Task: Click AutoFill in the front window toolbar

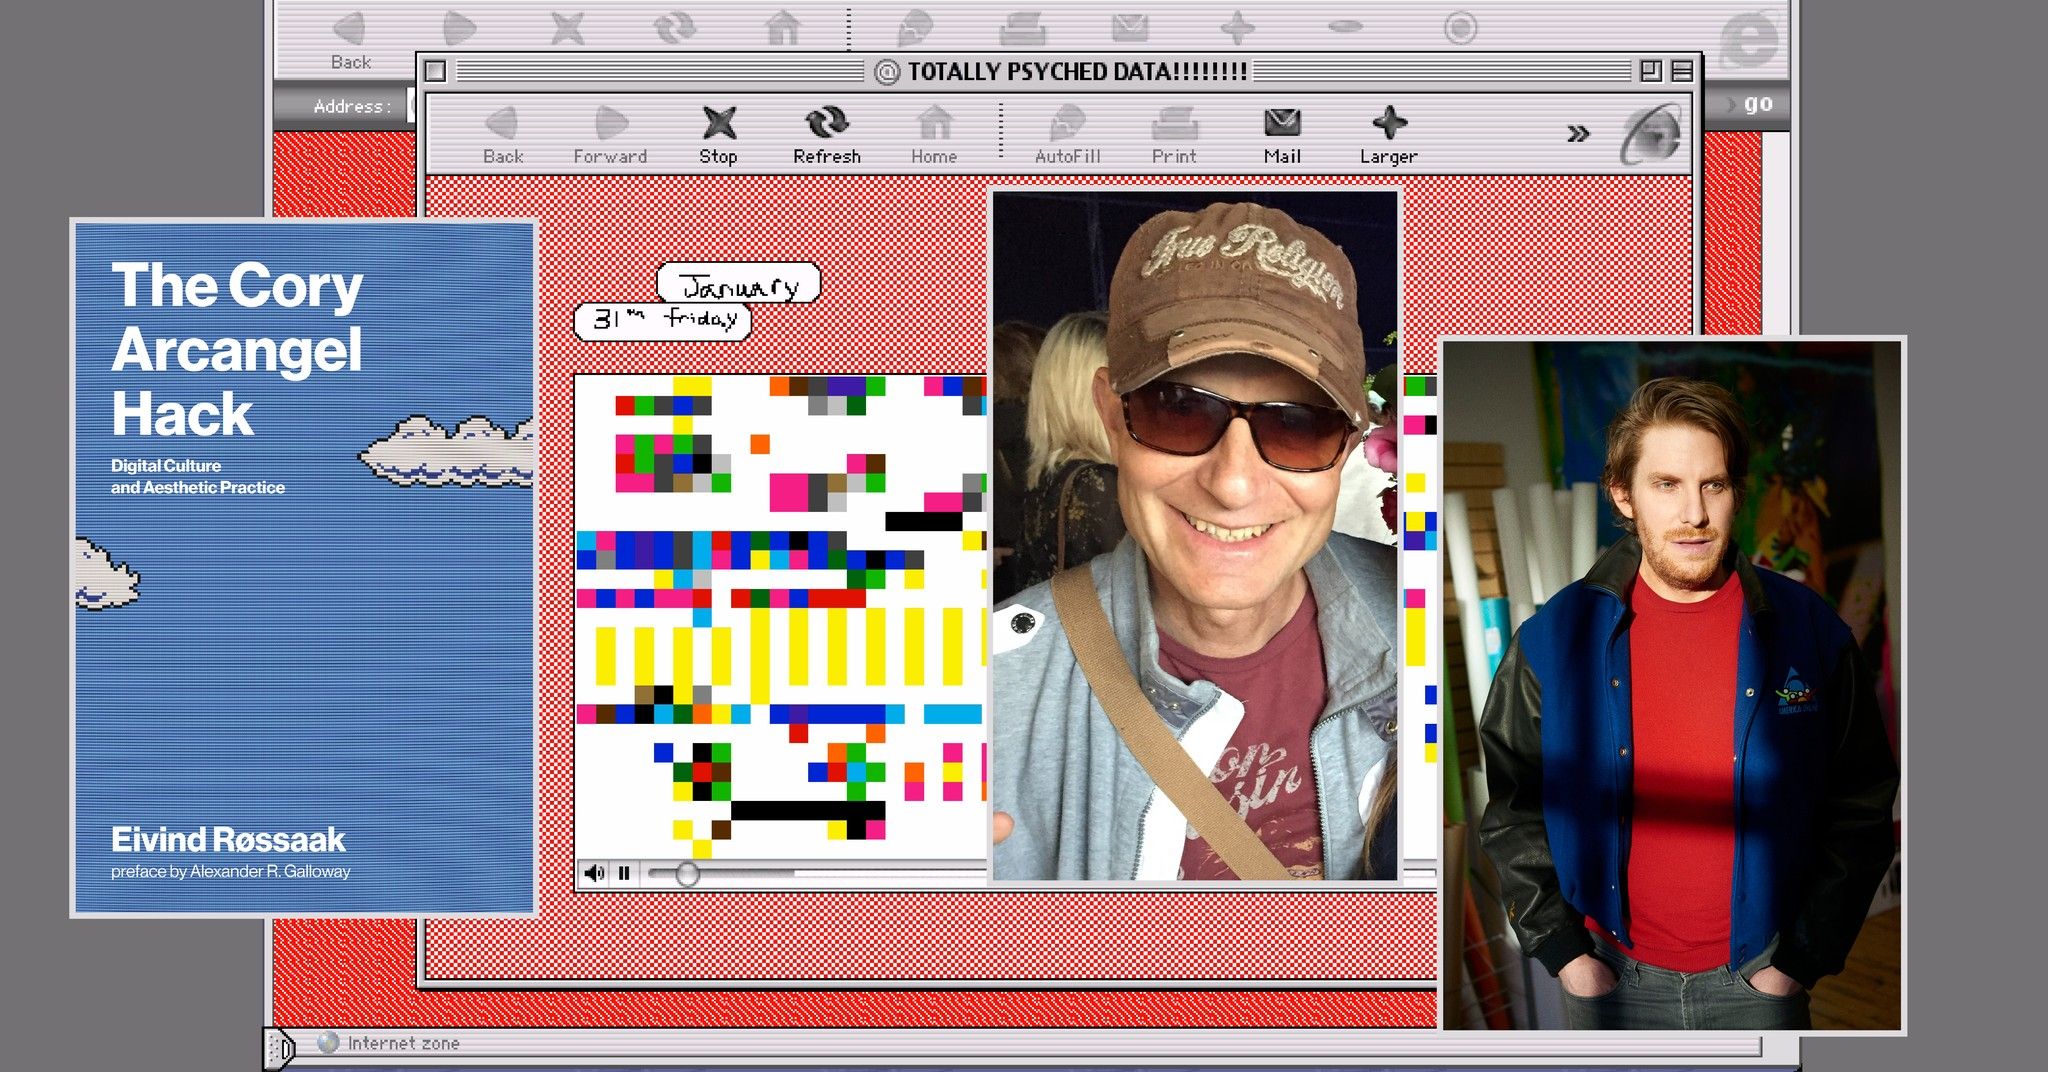Action: point(1067,135)
